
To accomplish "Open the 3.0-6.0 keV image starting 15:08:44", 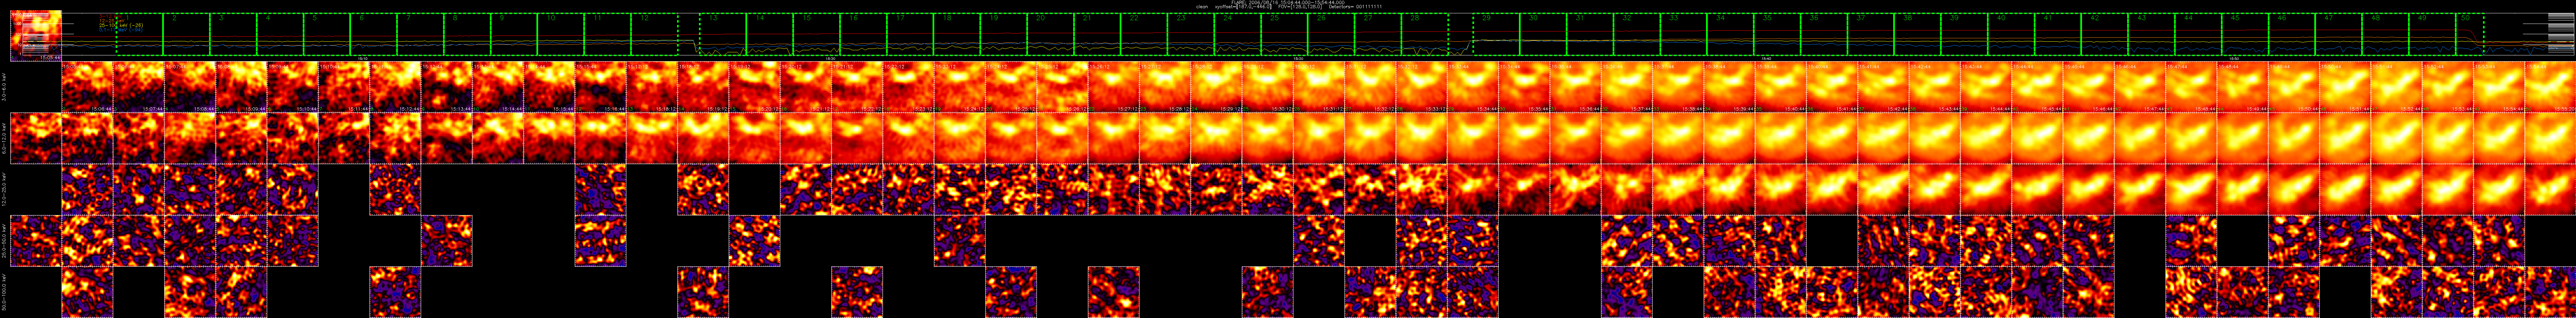I will (241, 87).
